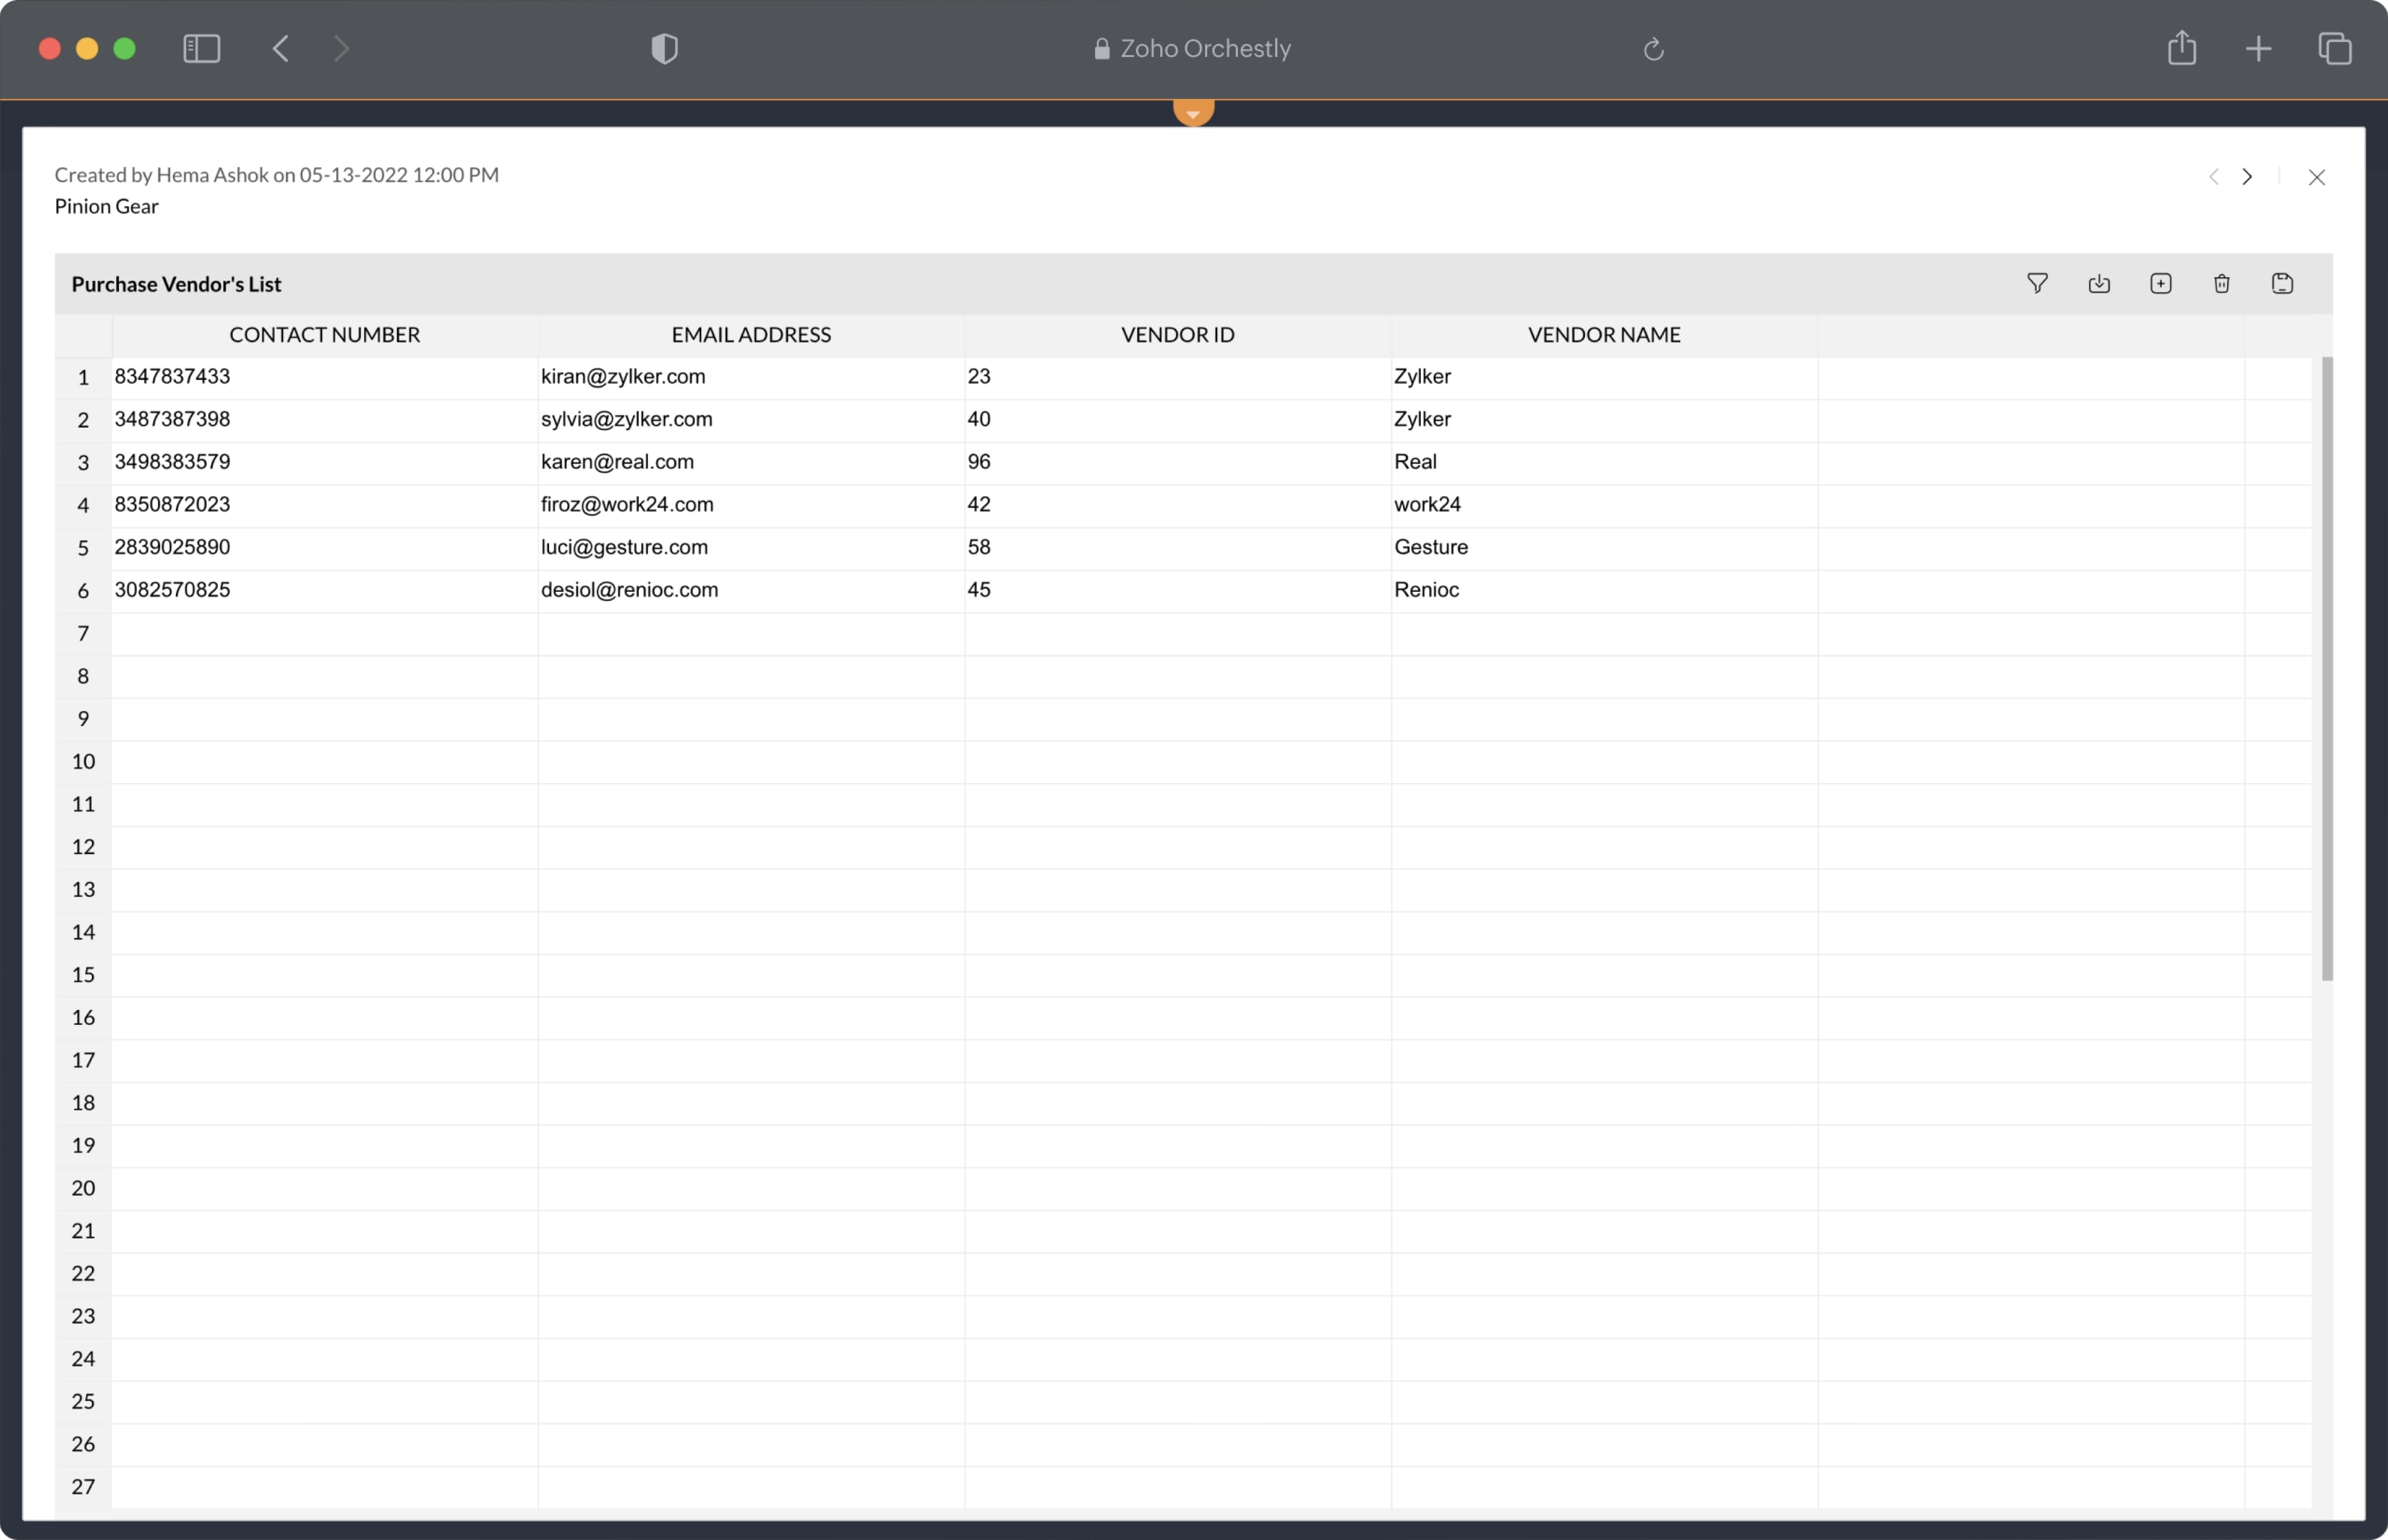Select row header number 15

pyautogui.click(x=83, y=975)
